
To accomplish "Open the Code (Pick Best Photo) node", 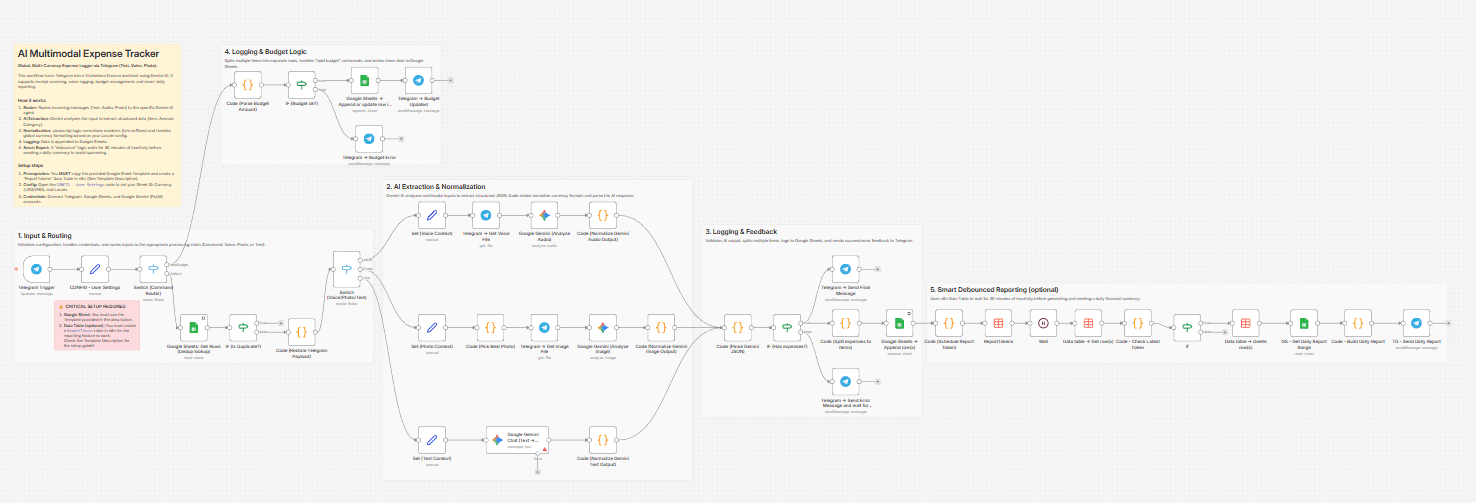I will tap(490, 326).
